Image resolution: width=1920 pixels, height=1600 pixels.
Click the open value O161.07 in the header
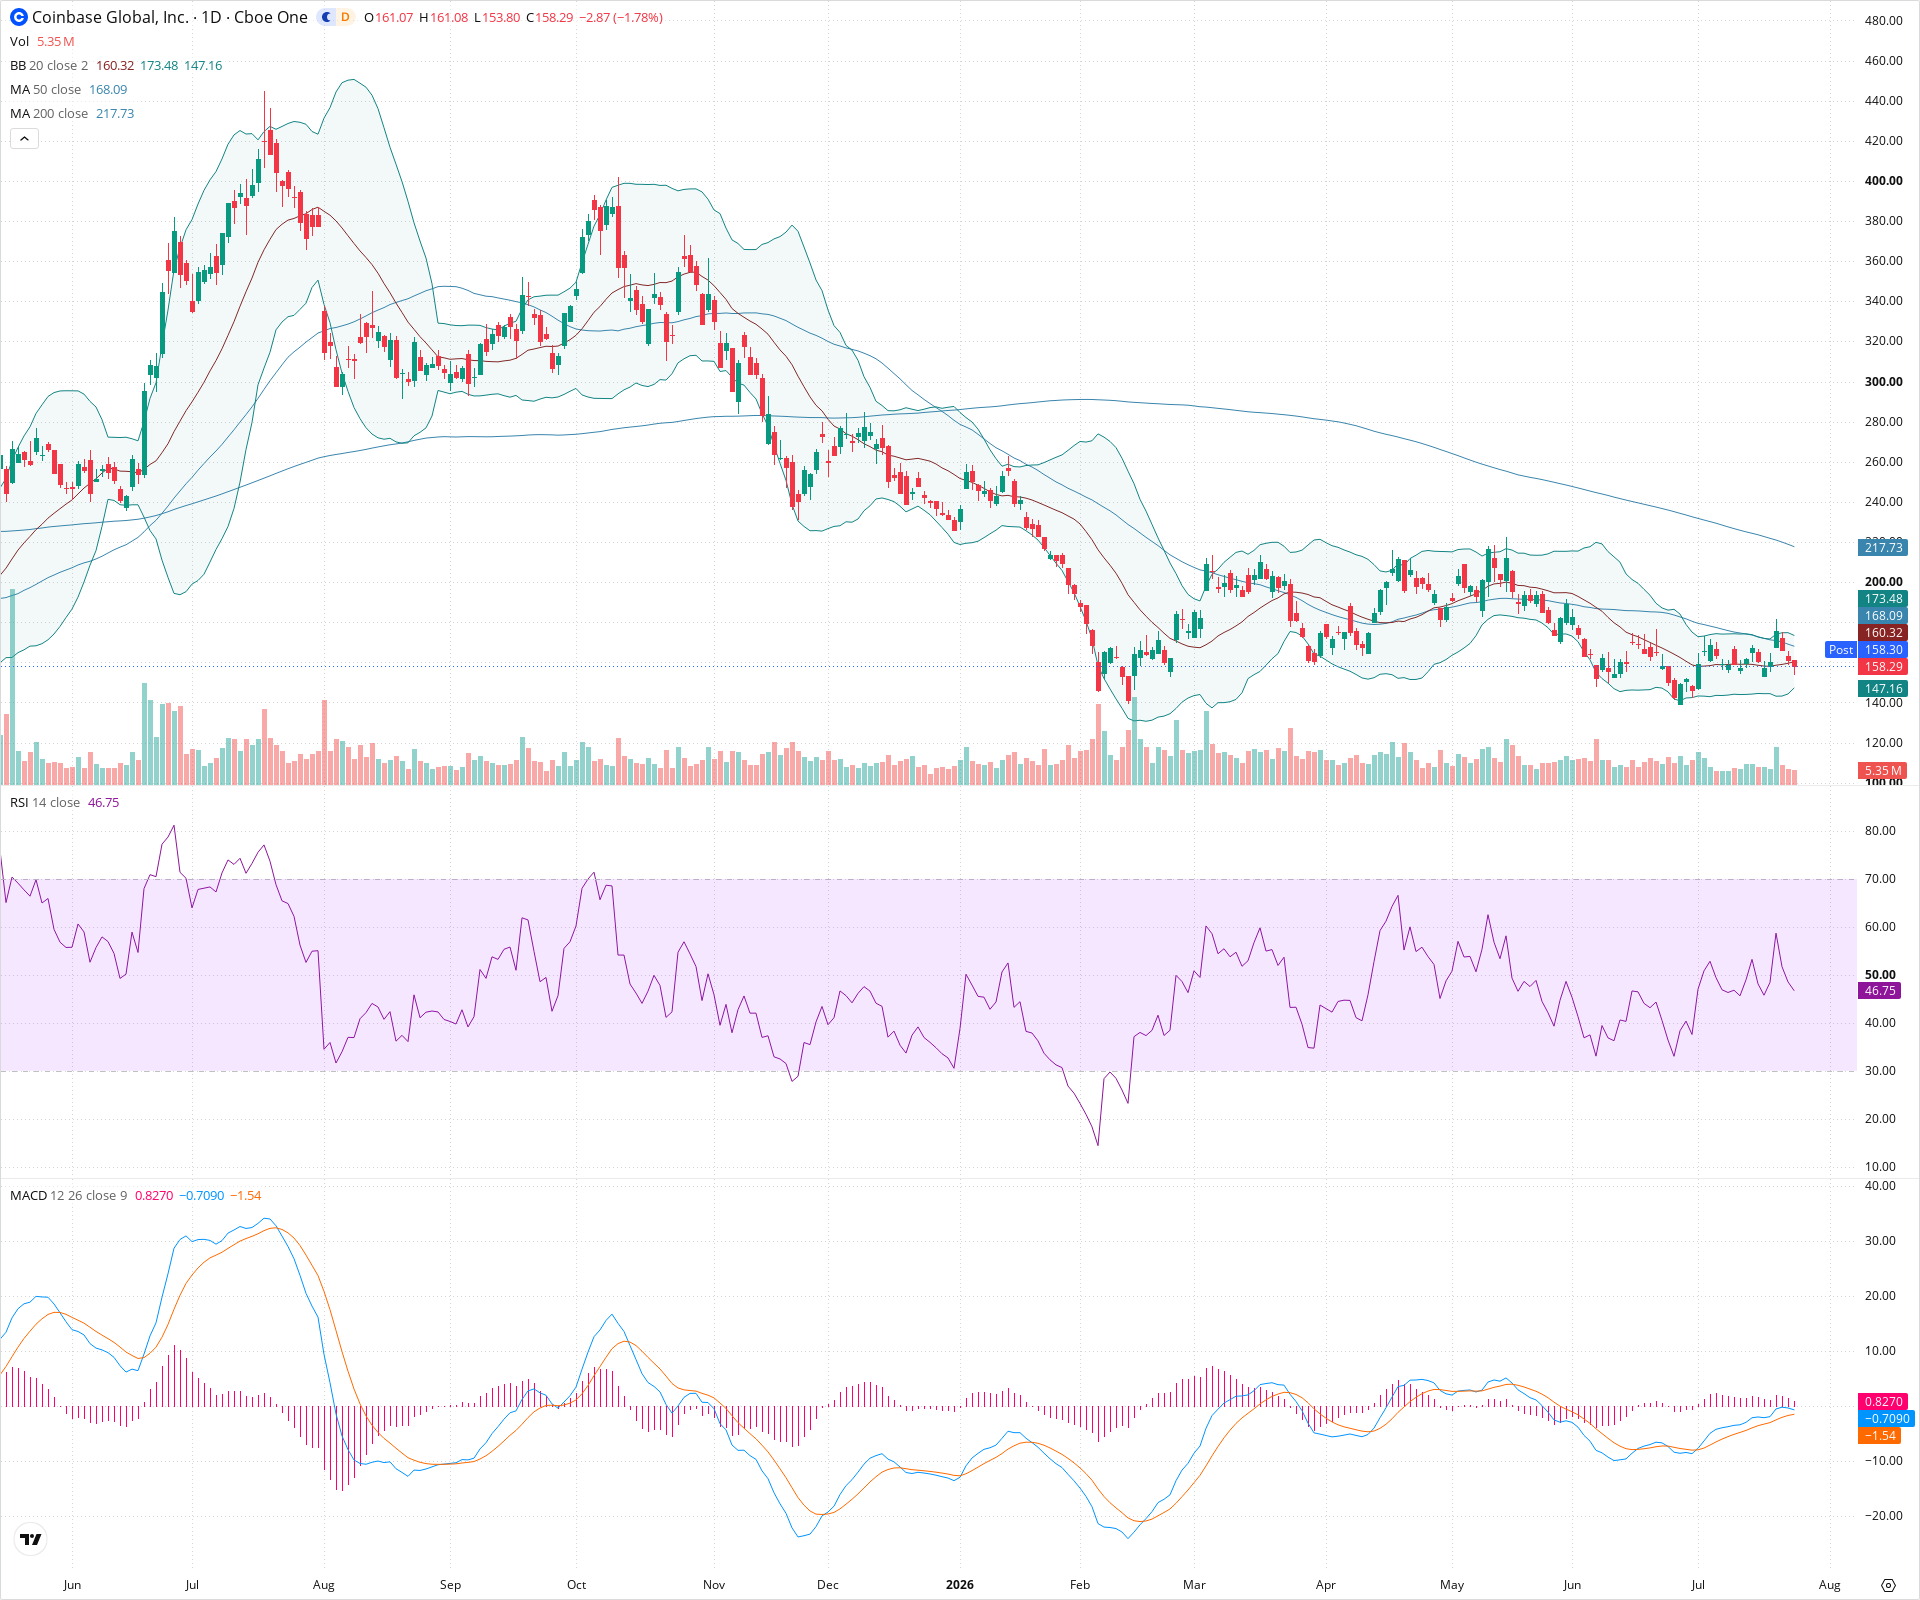pos(389,18)
